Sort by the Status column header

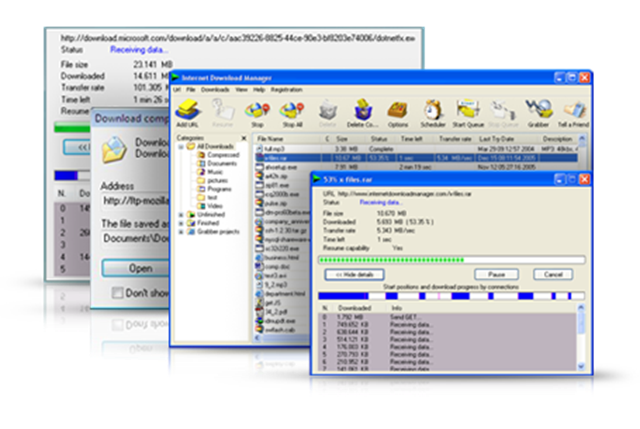tap(381, 139)
